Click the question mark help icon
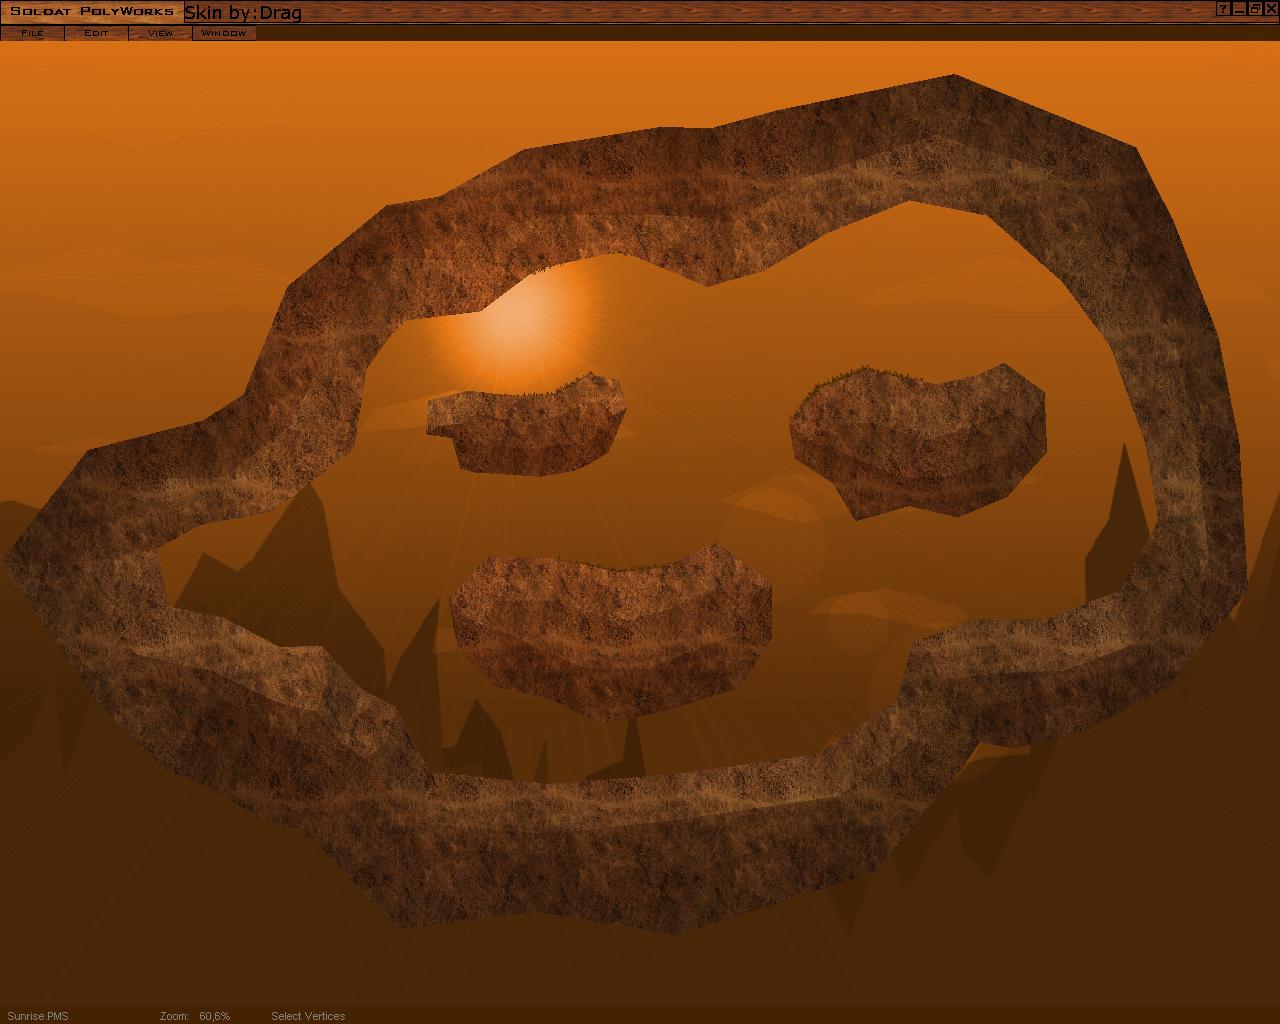The height and width of the screenshot is (1024, 1280). click(x=1223, y=9)
